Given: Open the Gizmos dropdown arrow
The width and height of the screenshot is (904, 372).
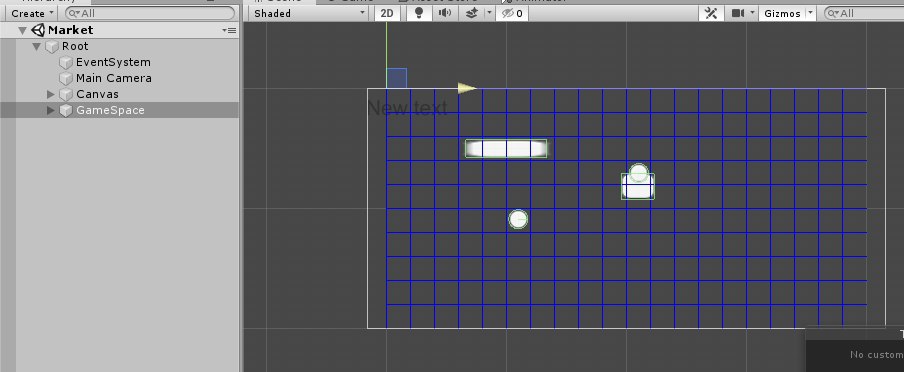Looking at the screenshot, I should pos(811,13).
